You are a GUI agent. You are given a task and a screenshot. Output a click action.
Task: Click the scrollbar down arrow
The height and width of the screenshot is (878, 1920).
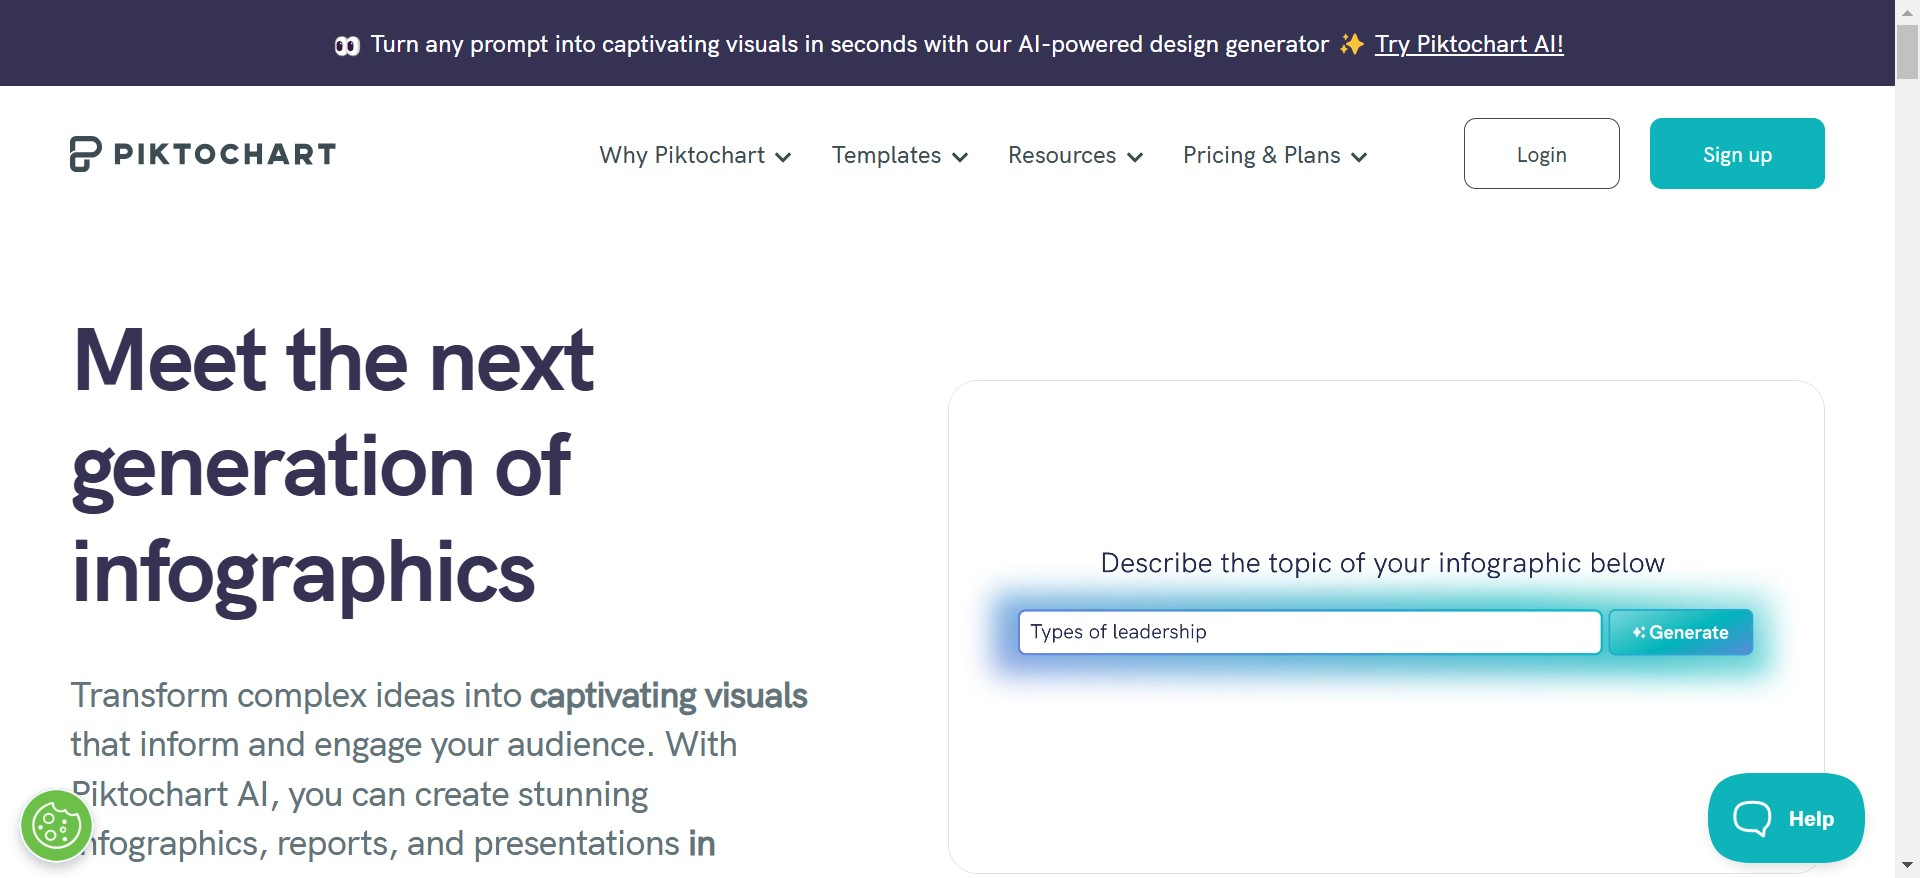1907,865
